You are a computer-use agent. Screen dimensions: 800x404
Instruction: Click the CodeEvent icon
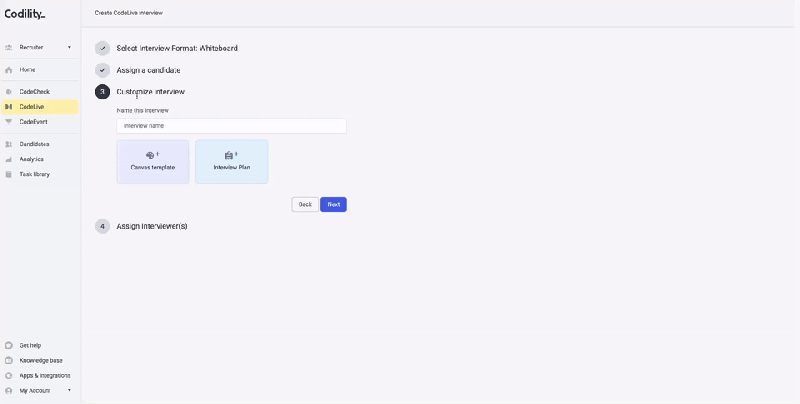pos(8,122)
